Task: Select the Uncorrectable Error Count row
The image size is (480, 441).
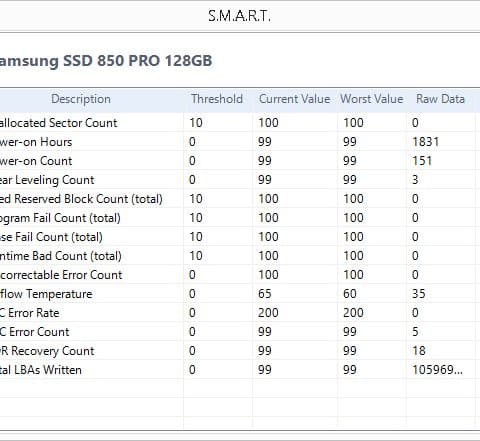Action: point(237,275)
